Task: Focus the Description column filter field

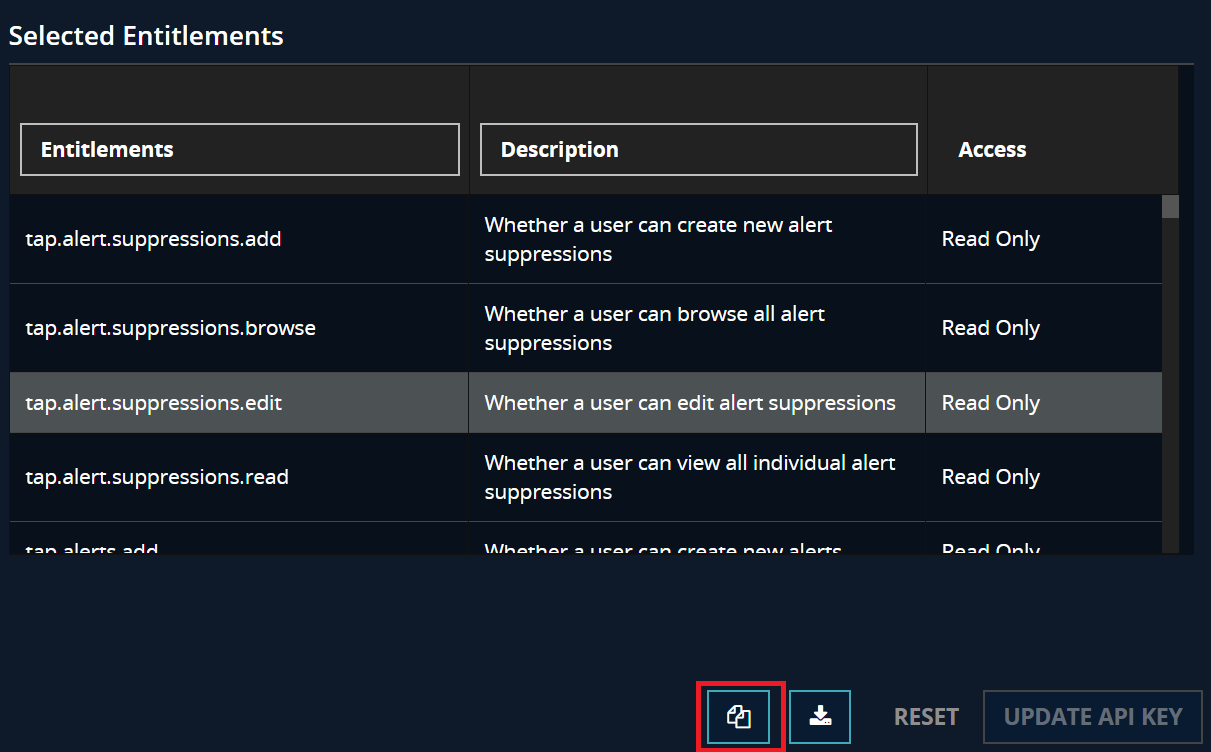Action: (698, 150)
